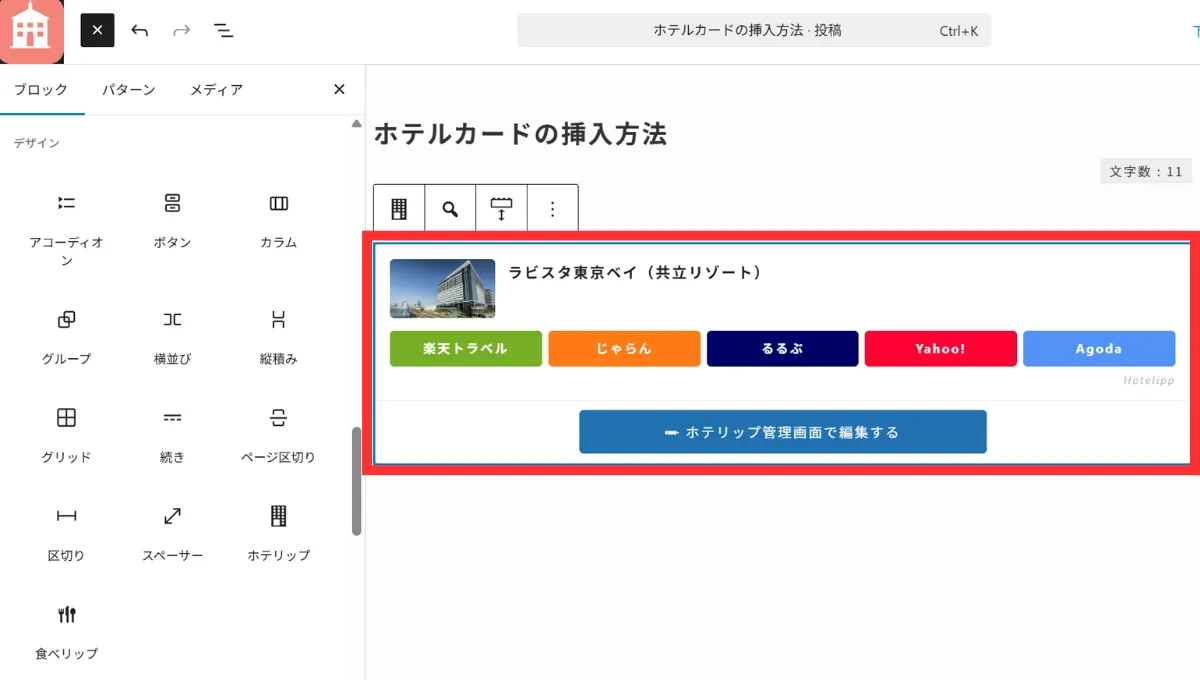
Task: Click the post title ホテルカードの挿入方法
Action: point(520,134)
